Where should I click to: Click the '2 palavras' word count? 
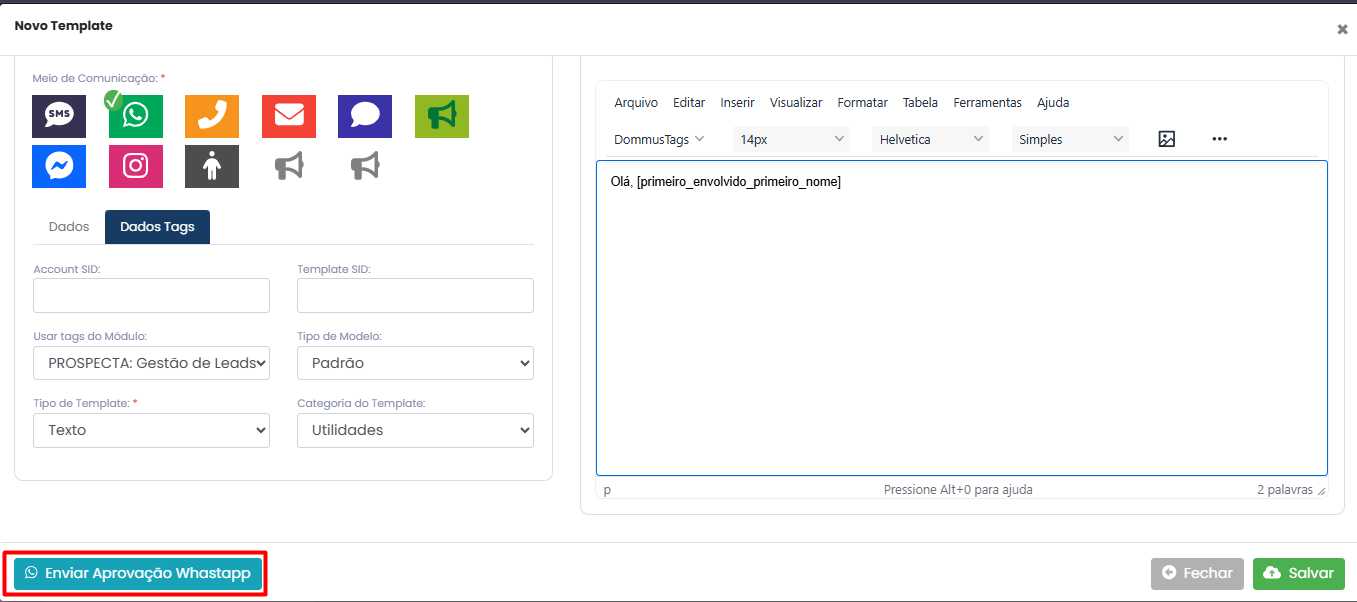pyautogui.click(x=1285, y=490)
